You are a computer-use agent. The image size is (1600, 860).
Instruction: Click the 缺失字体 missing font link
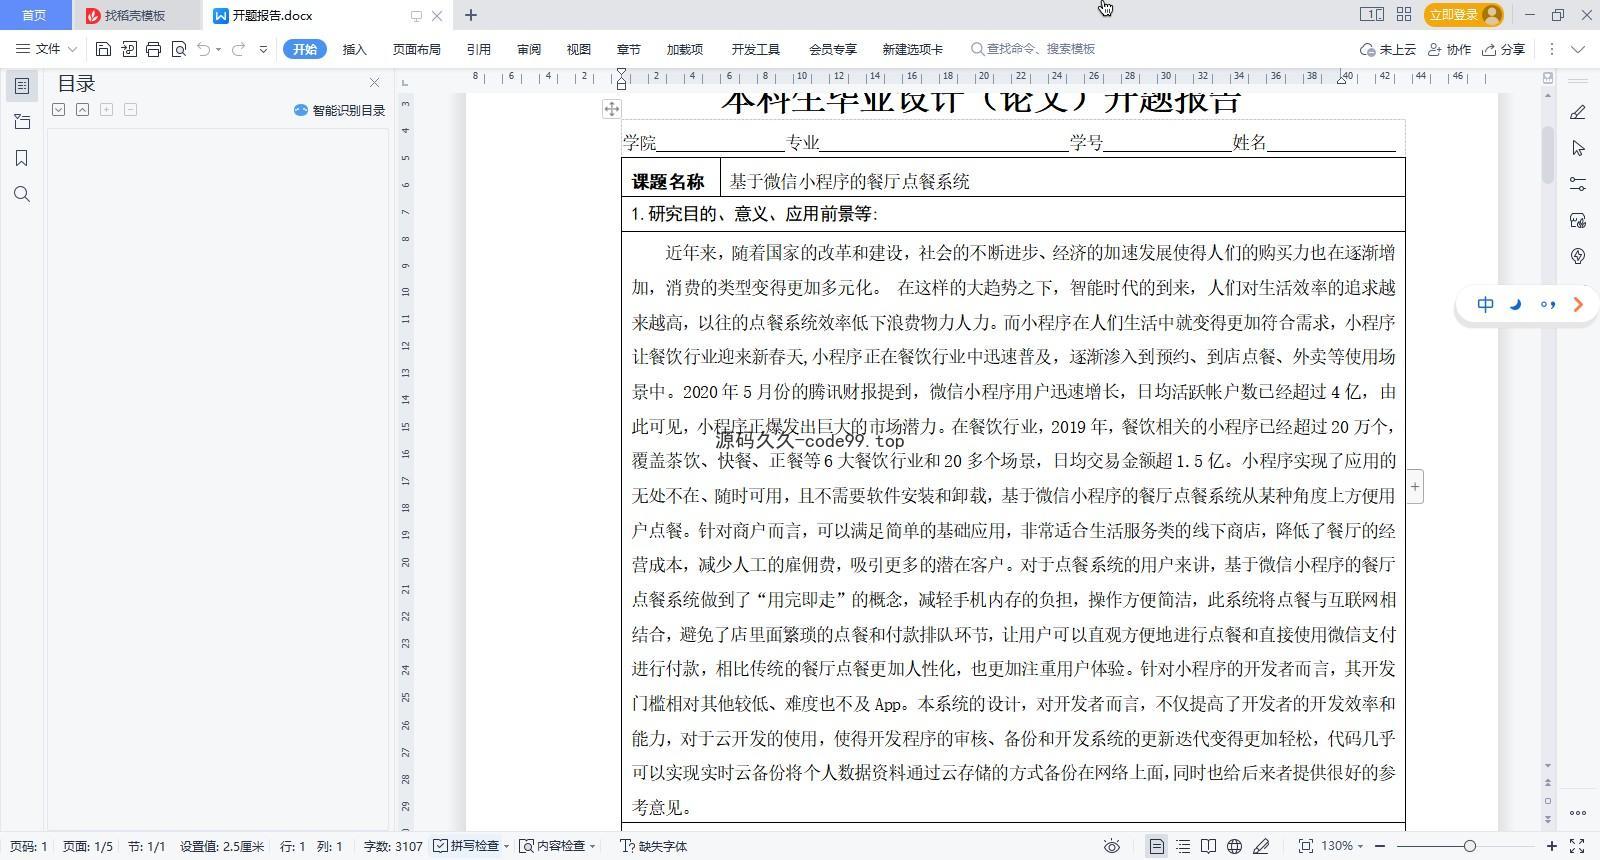point(654,846)
